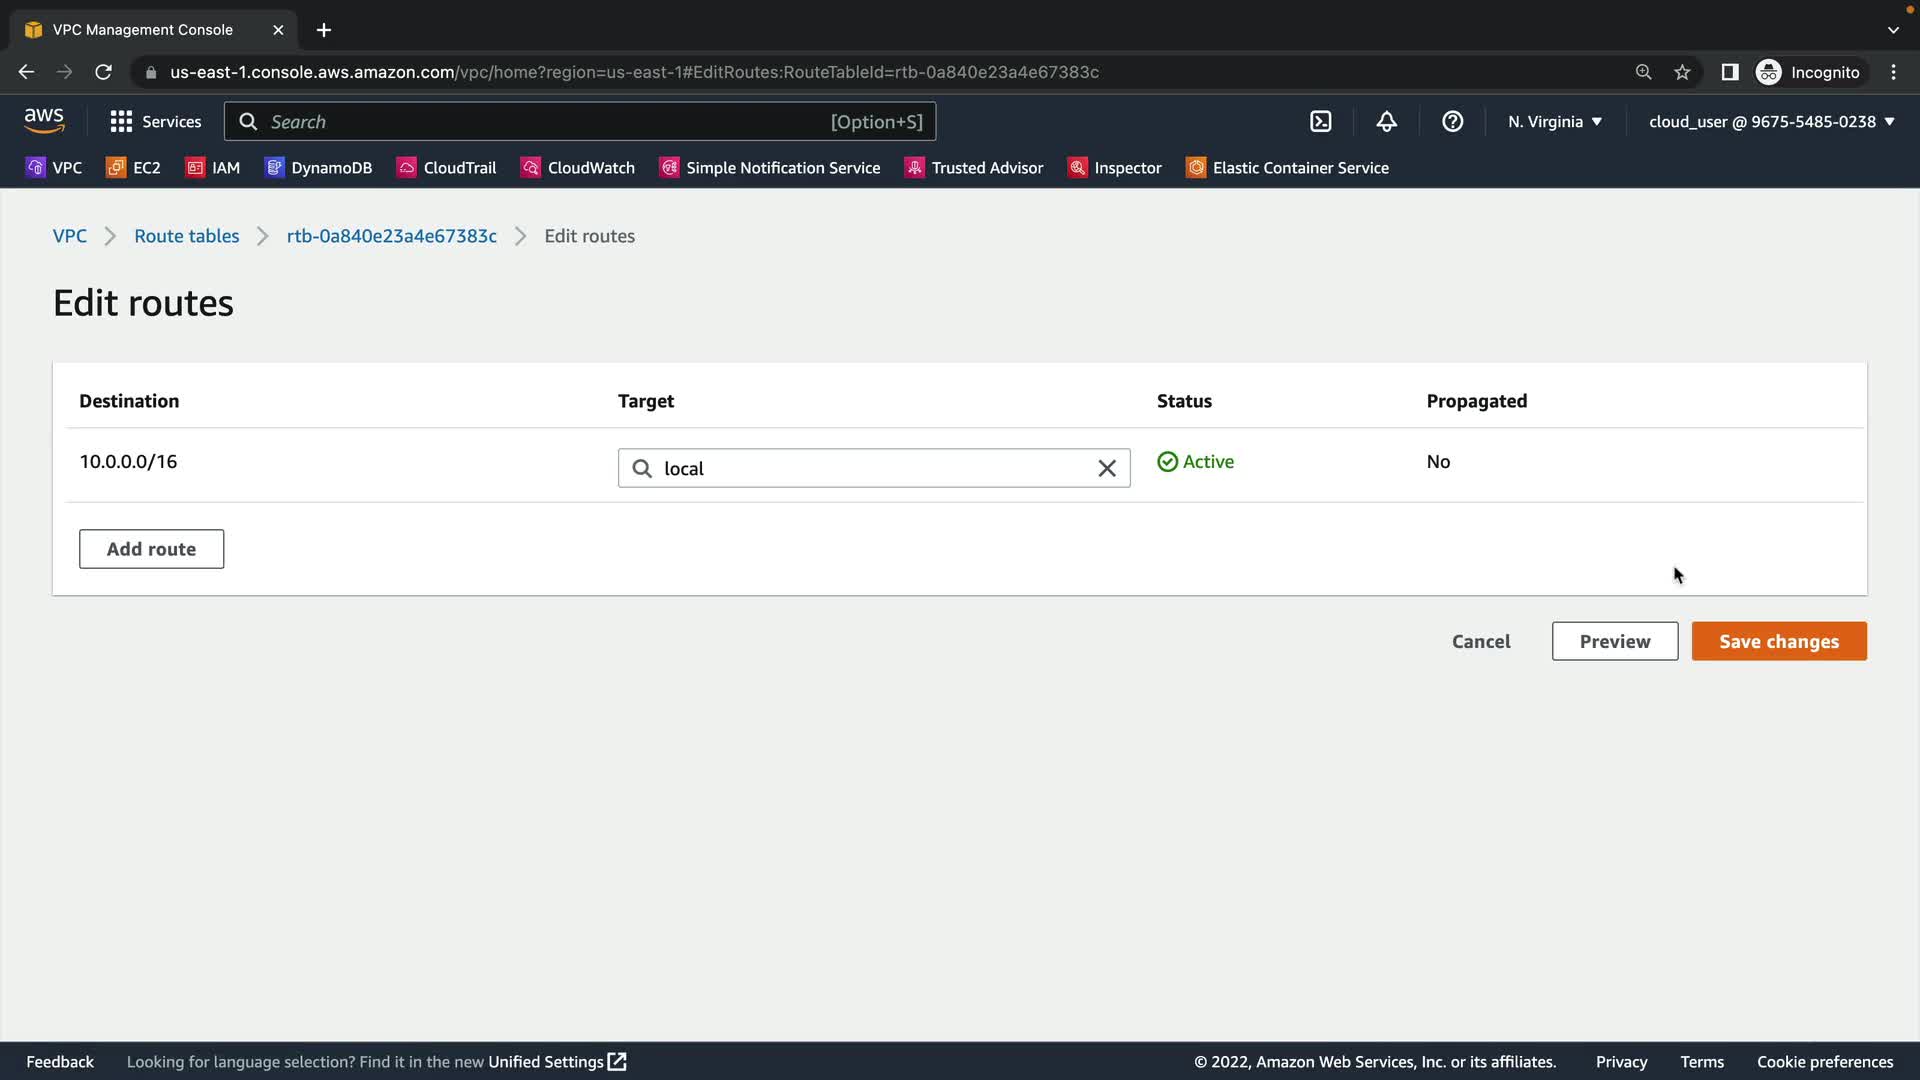Open the IAM favorites bar item
The image size is (1920, 1080).
point(213,168)
